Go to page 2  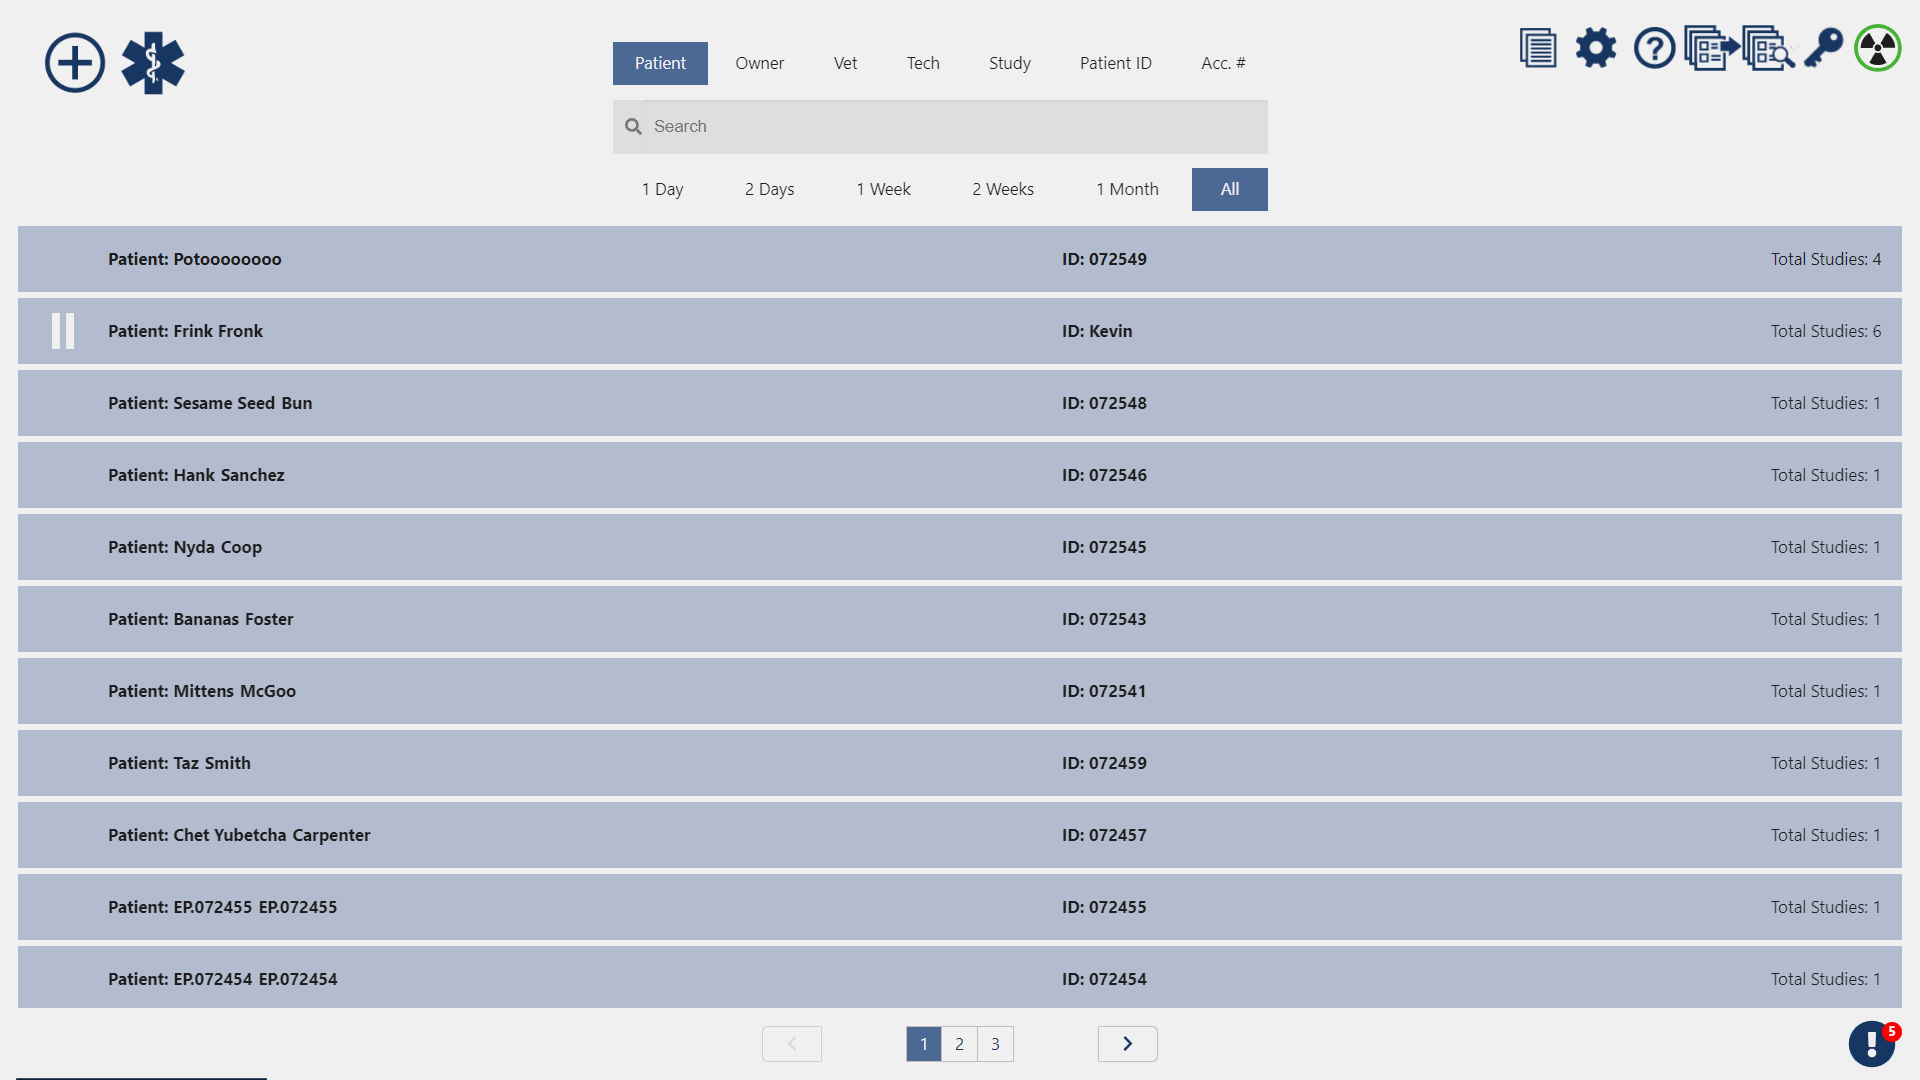[959, 1044]
